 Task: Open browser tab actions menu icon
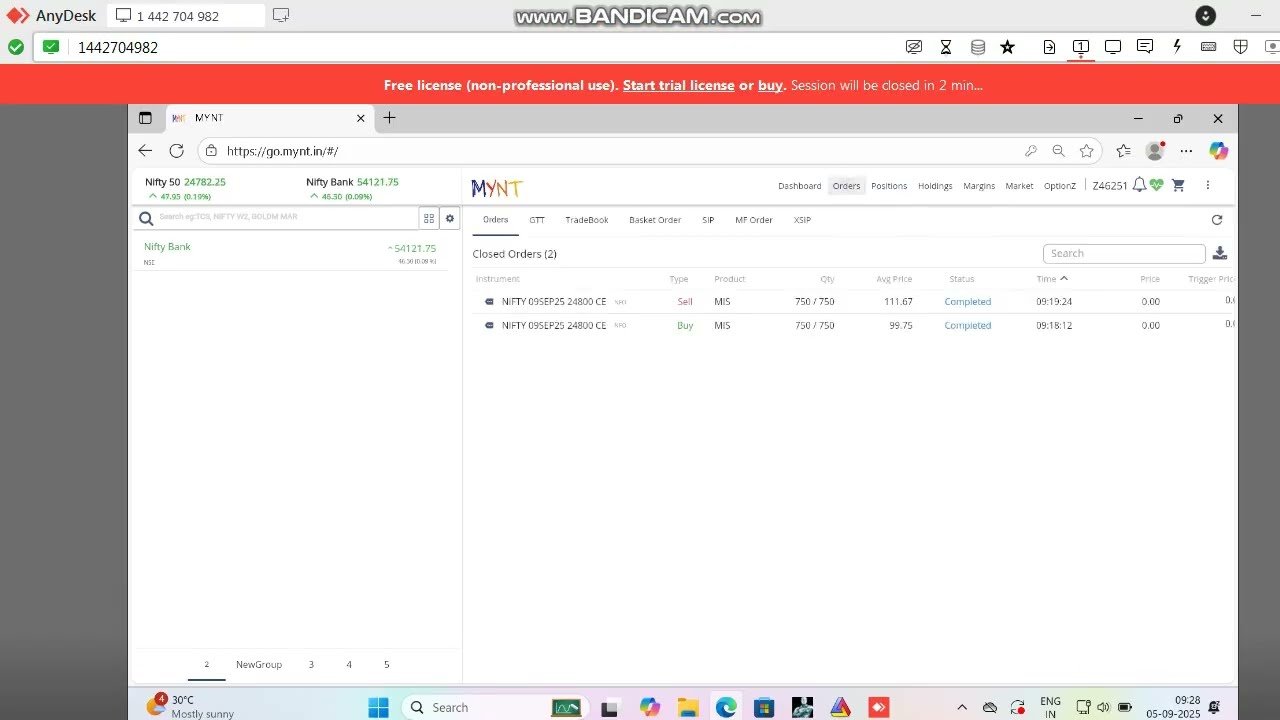pyautogui.click(x=145, y=118)
